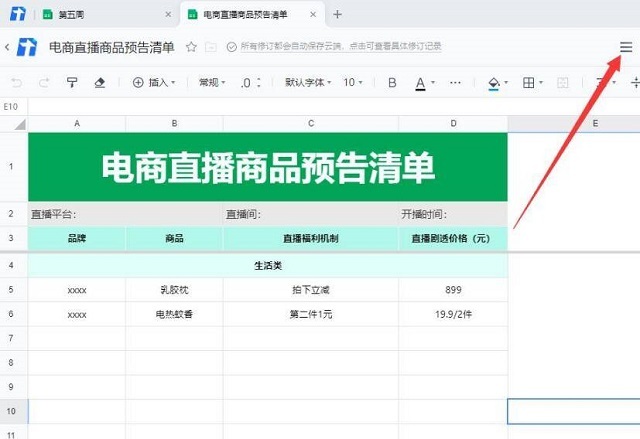Expand the number format 常规 dropdown
640x439 pixels.
click(x=210, y=82)
